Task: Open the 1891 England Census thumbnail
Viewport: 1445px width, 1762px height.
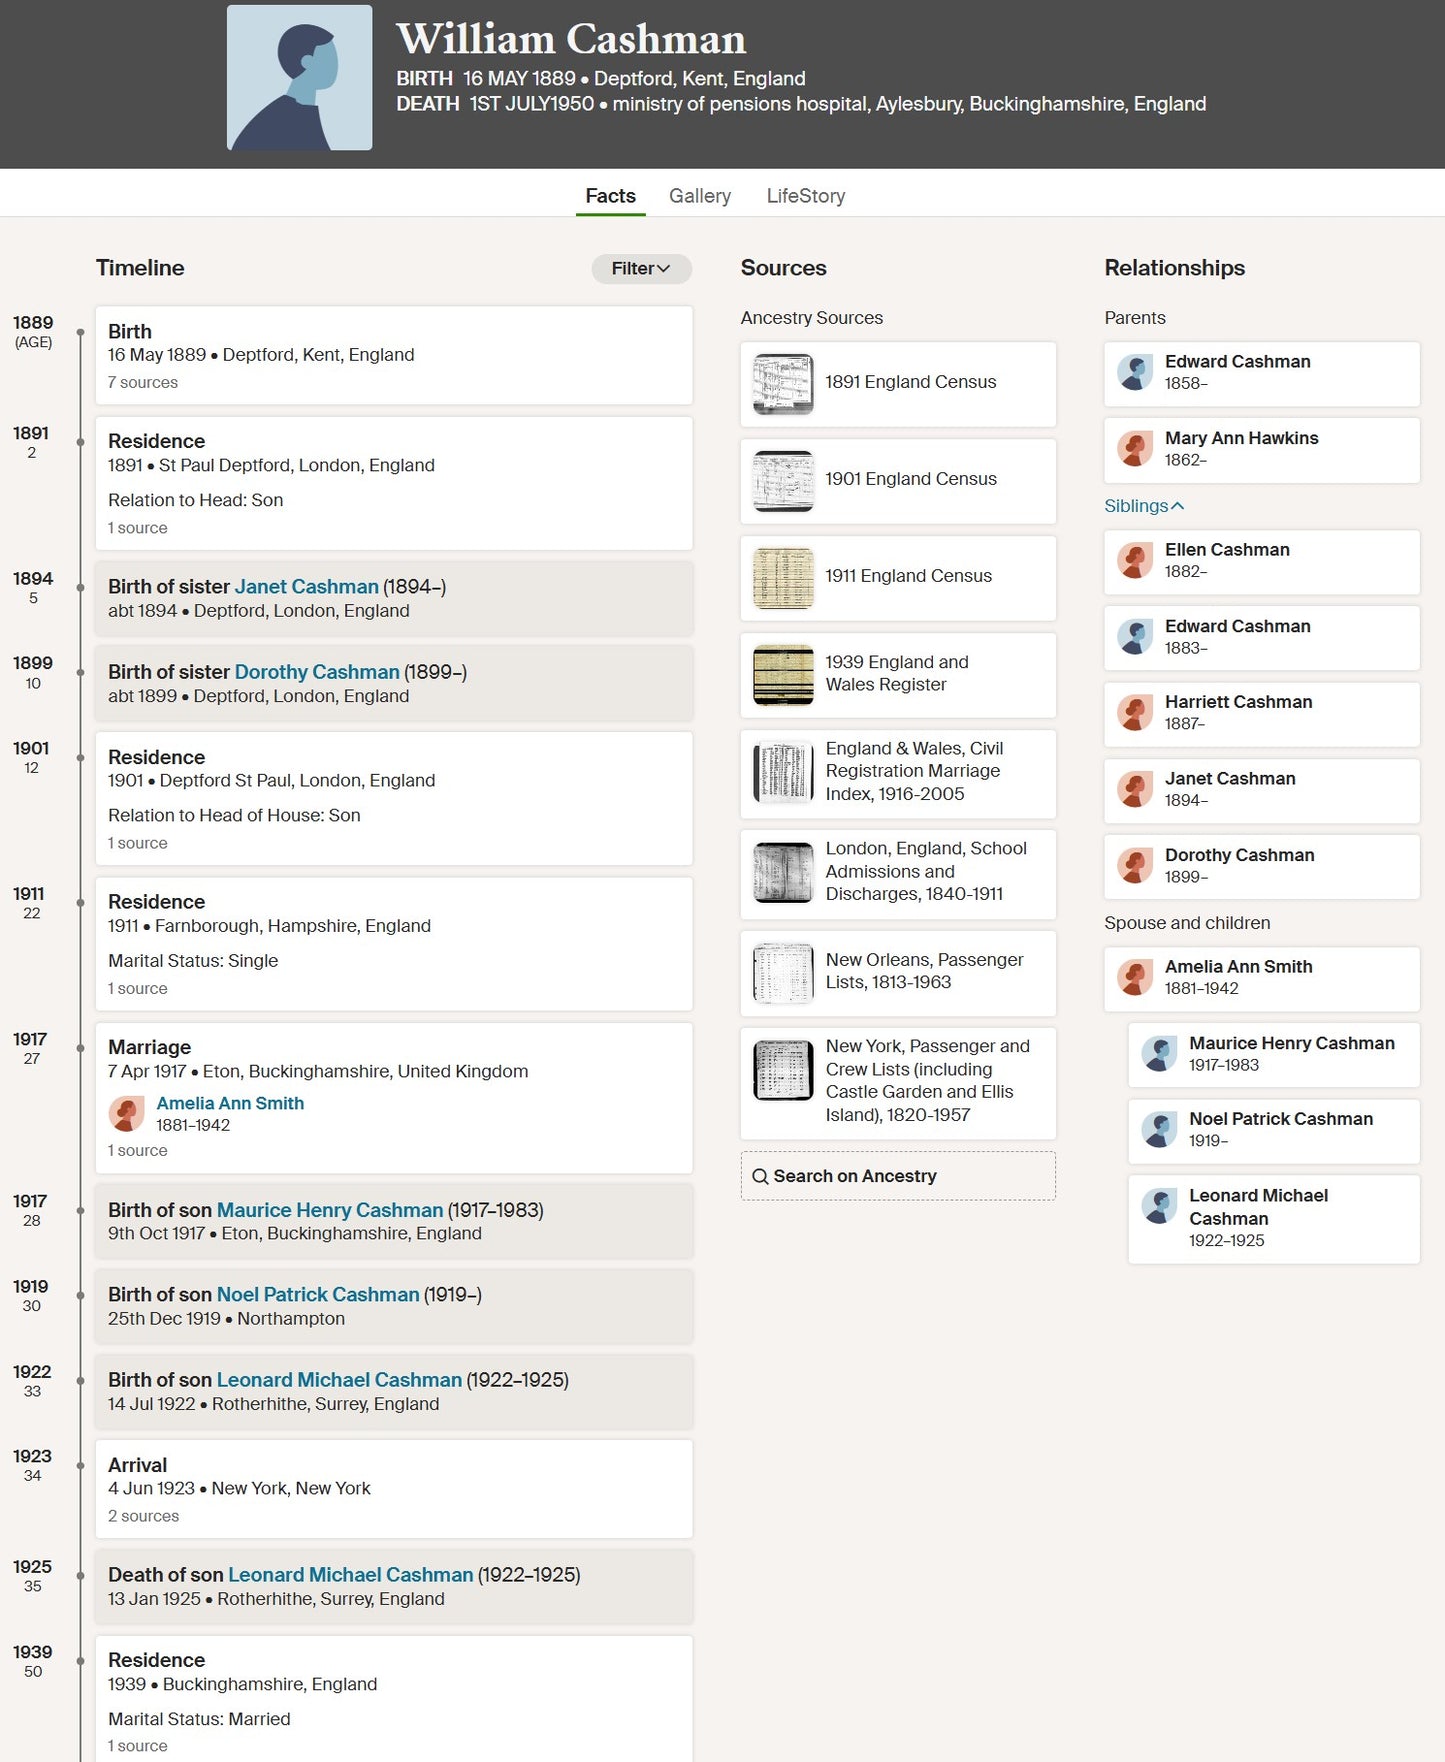Action: pos(783,384)
